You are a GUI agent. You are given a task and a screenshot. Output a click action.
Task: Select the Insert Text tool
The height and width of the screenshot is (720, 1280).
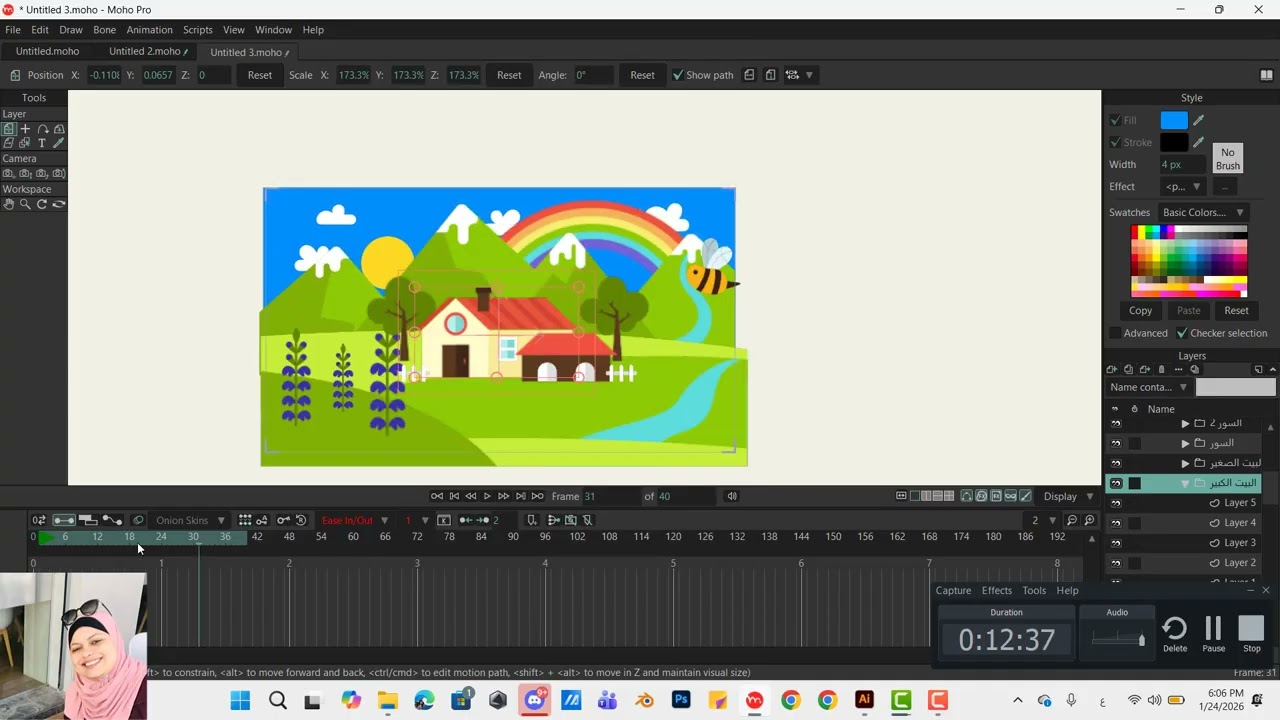tap(42, 143)
